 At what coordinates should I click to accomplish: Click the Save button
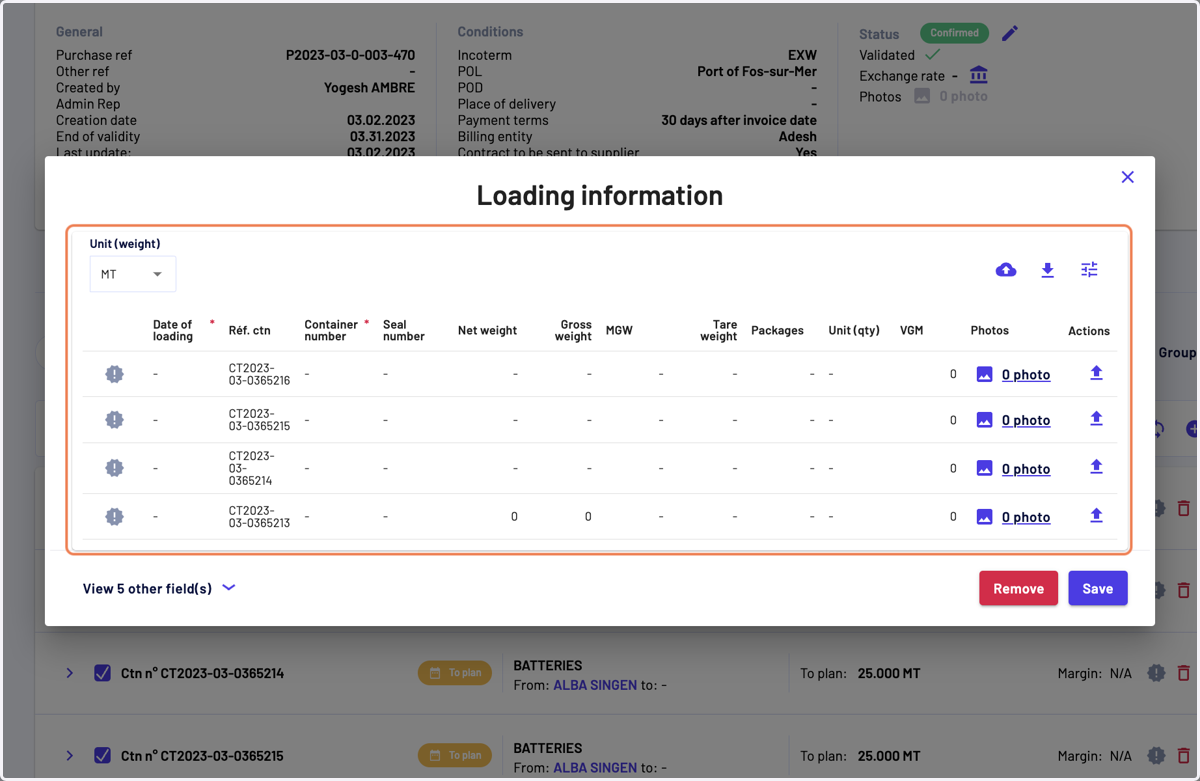coord(1097,588)
